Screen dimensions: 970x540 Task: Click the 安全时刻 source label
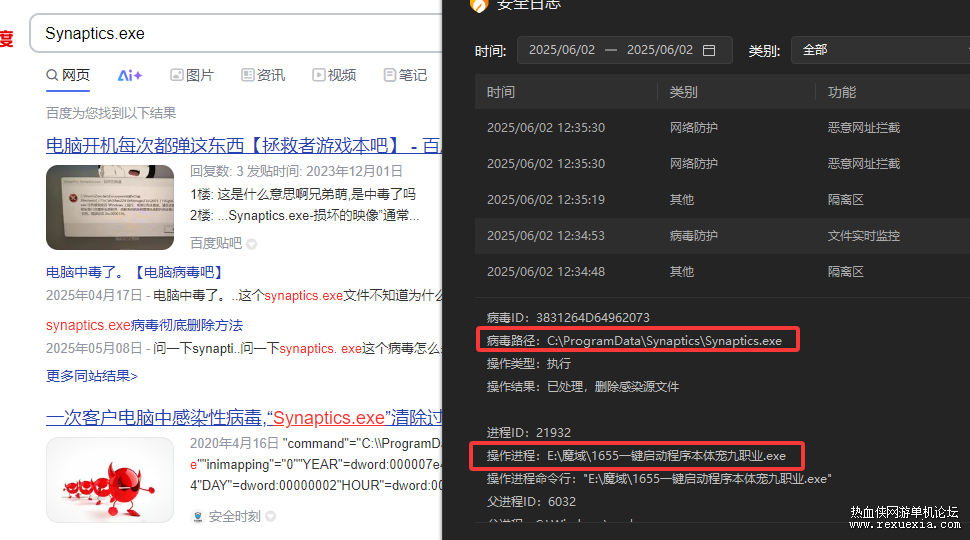[x=234, y=516]
